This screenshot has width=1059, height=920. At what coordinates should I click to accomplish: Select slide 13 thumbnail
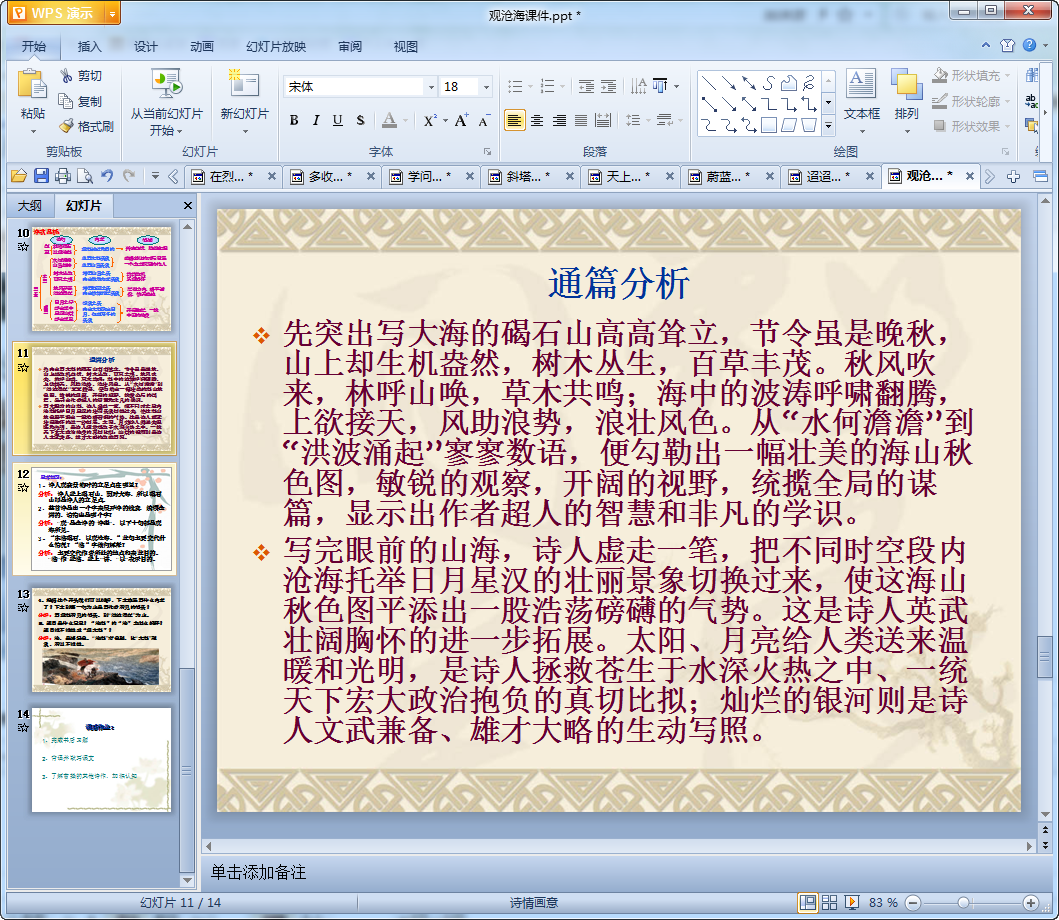click(x=101, y=640)
